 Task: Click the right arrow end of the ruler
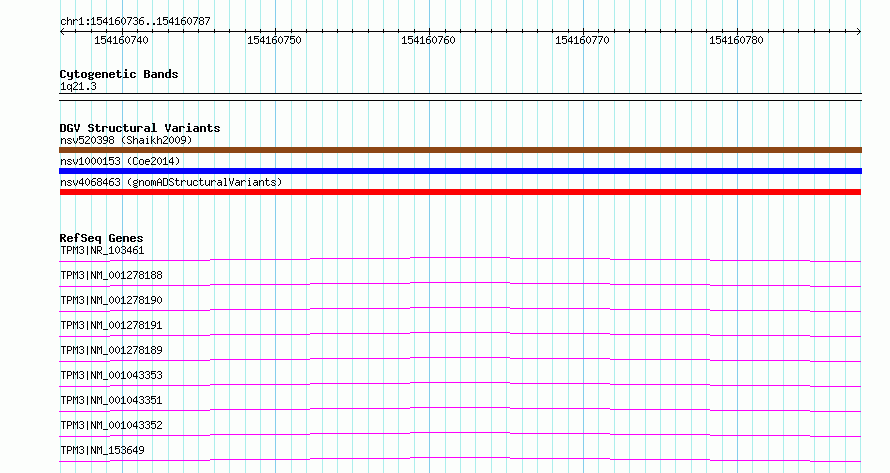coord(859,32)
